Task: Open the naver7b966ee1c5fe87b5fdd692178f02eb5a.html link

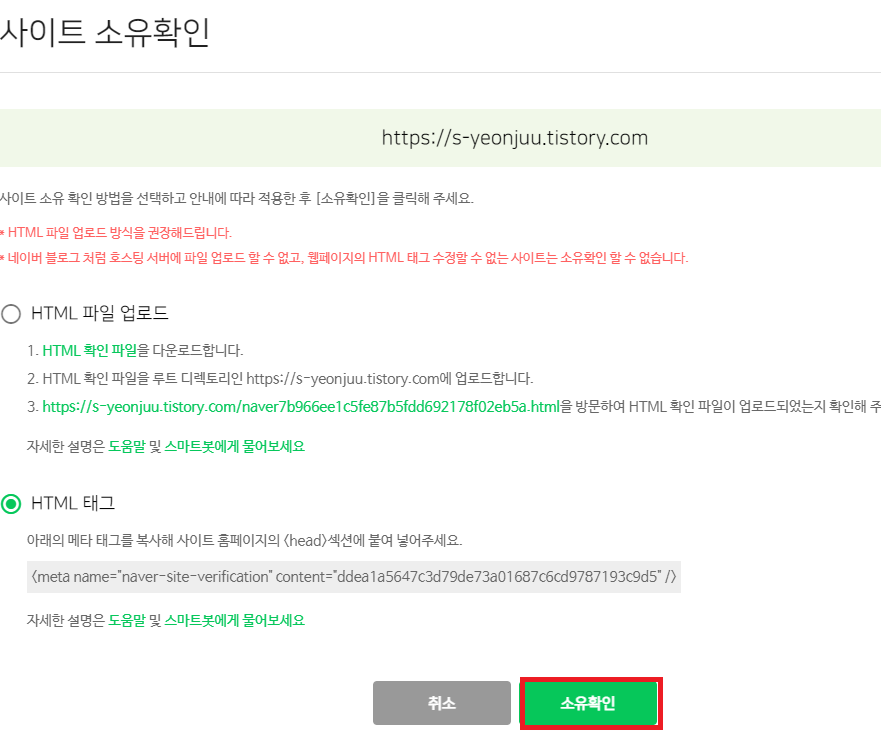Action: pyautogui.click(x=301, y=406)
